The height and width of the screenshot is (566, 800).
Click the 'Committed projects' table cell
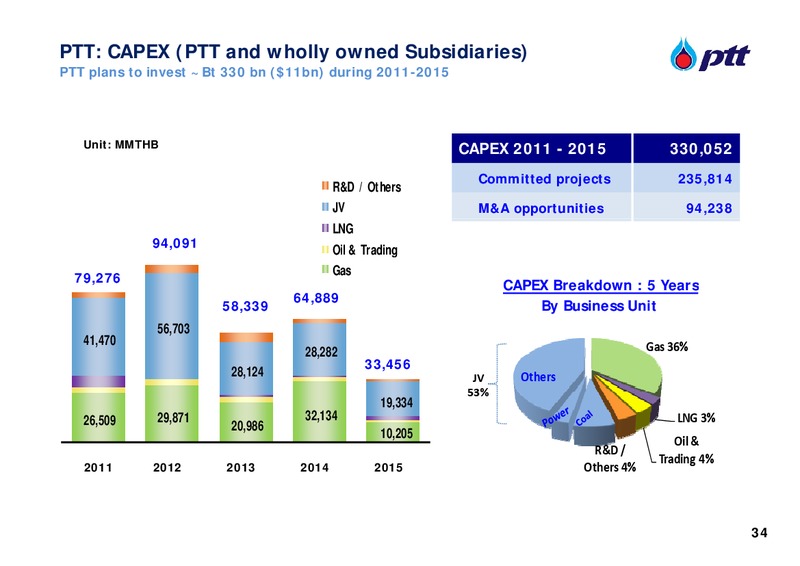[x=541, y=179]
